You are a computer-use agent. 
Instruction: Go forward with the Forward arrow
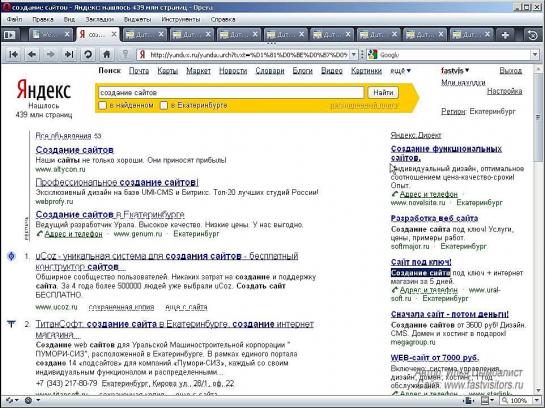point(51,54)
